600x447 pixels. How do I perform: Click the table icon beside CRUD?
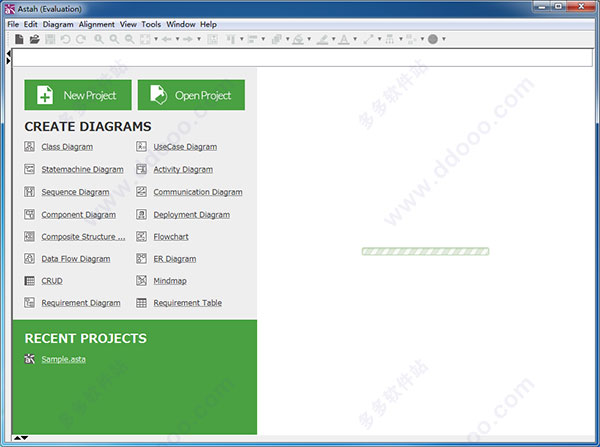tap(29, 281)
